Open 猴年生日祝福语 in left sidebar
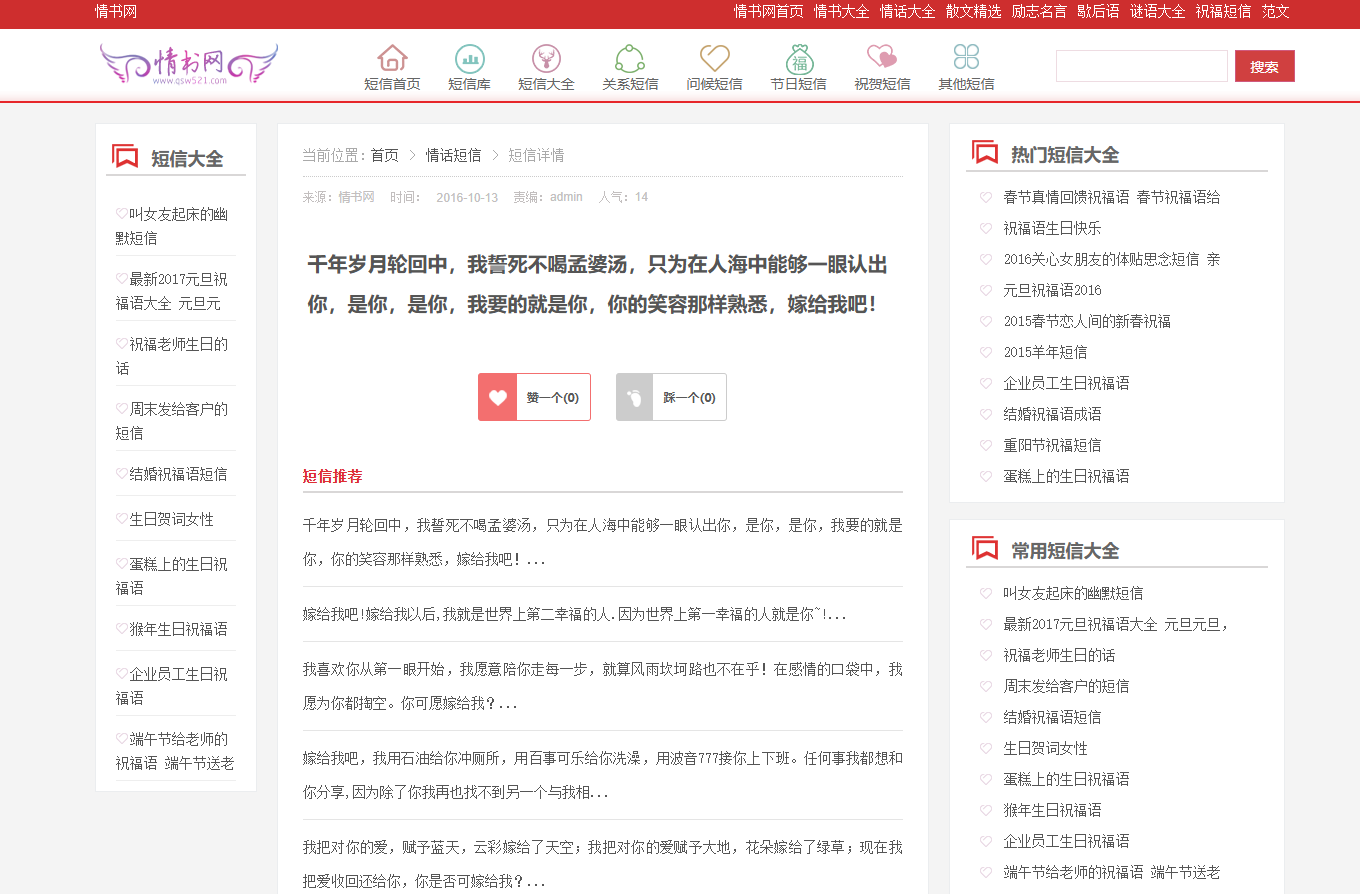 (x=178, y=629)
